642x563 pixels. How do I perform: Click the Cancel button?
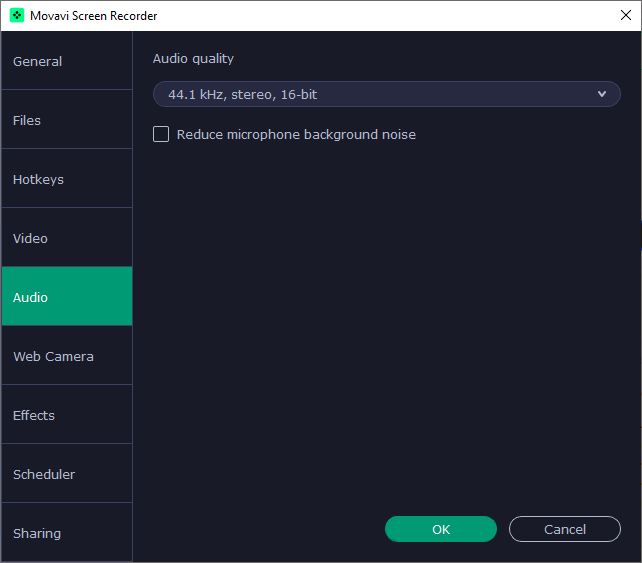click(565, 529)
